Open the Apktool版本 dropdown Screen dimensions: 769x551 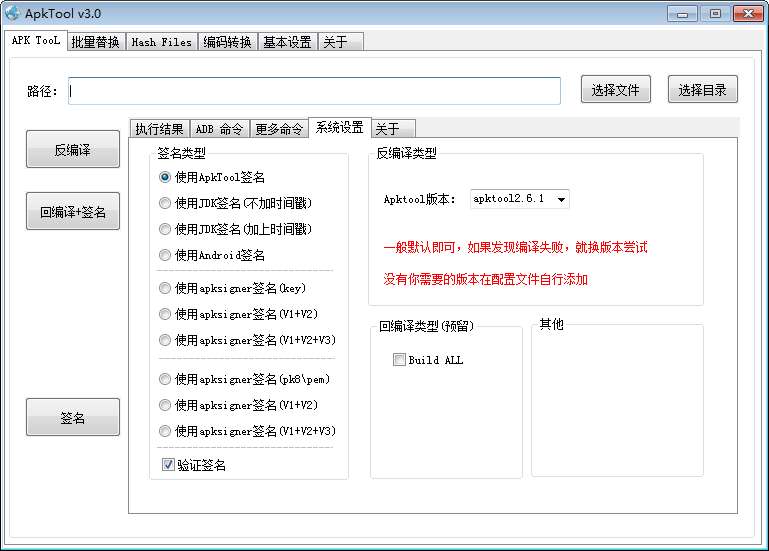[x=519, y=199]
